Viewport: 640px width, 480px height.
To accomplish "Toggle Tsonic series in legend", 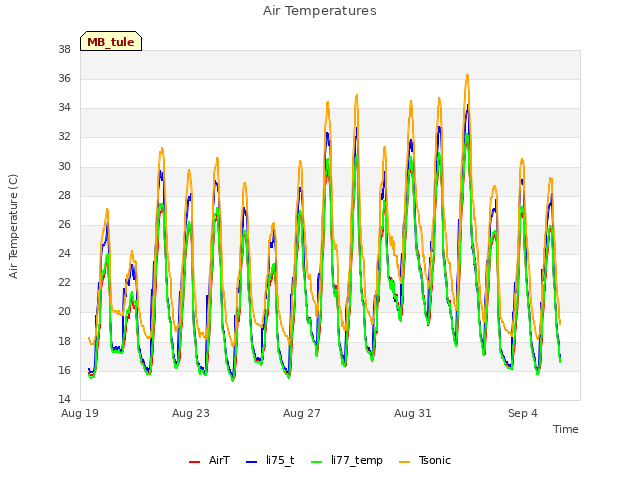I will coord(424,460).
